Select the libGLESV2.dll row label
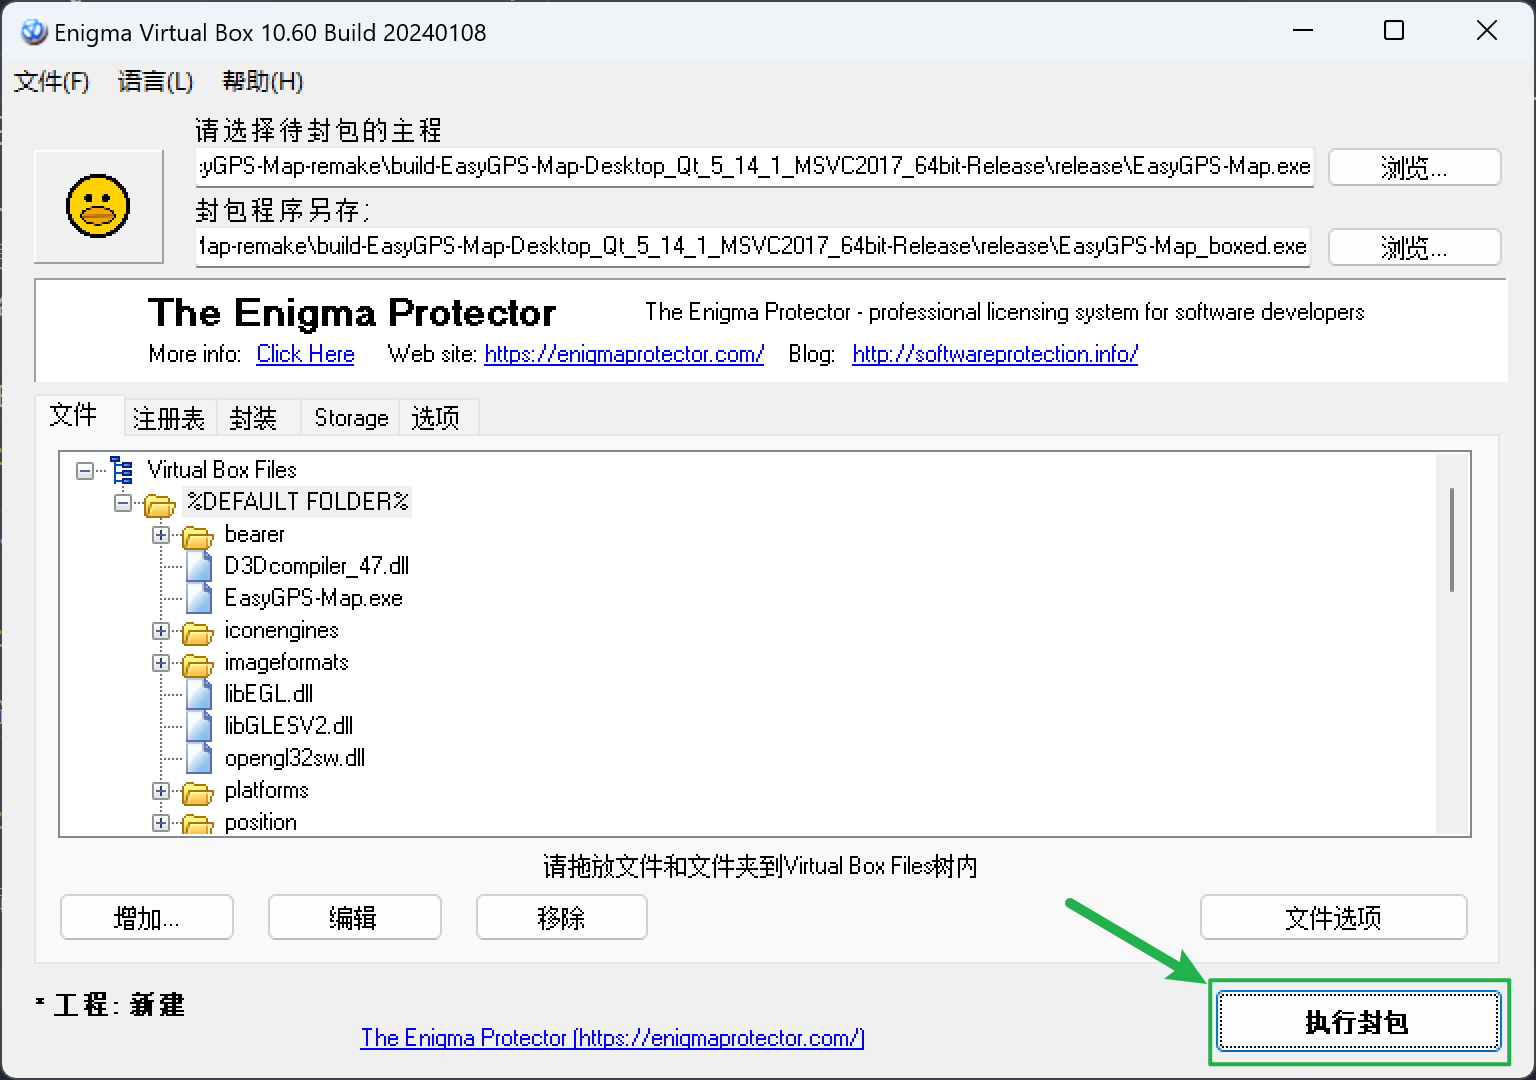The image size is (1536, 1080). 289,726
